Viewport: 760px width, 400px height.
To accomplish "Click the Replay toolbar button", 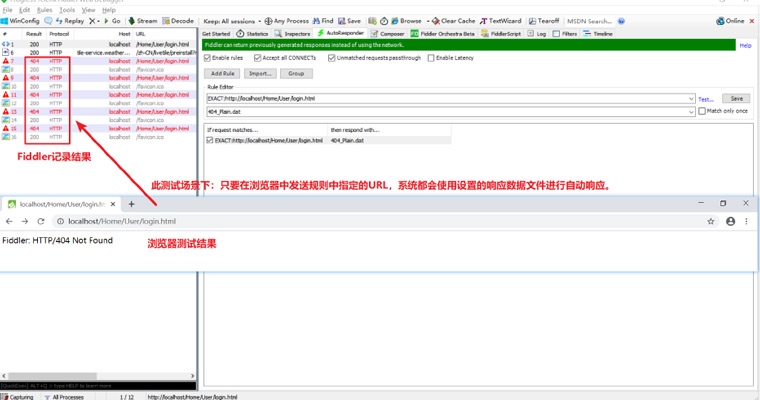I will pyautogui.click(x=70, y=21).
